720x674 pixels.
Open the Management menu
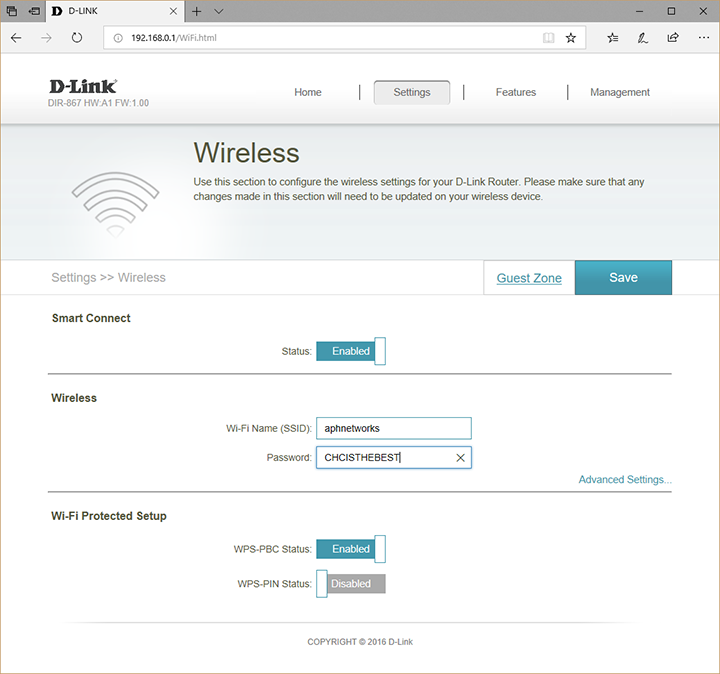pyautogui.click(x=620, y=92)
